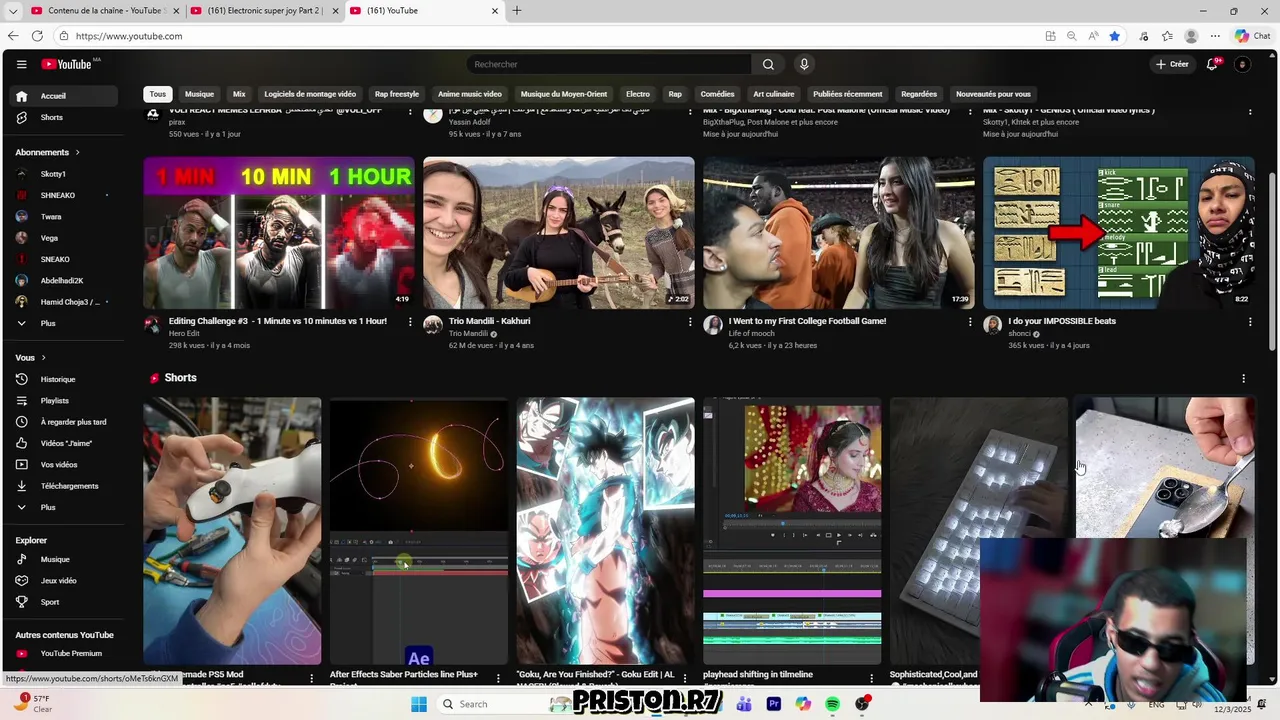Click Windows Start button
The width and height of the screenshot is (1280, 720).
pyautogui.click(x=419, y=704)
